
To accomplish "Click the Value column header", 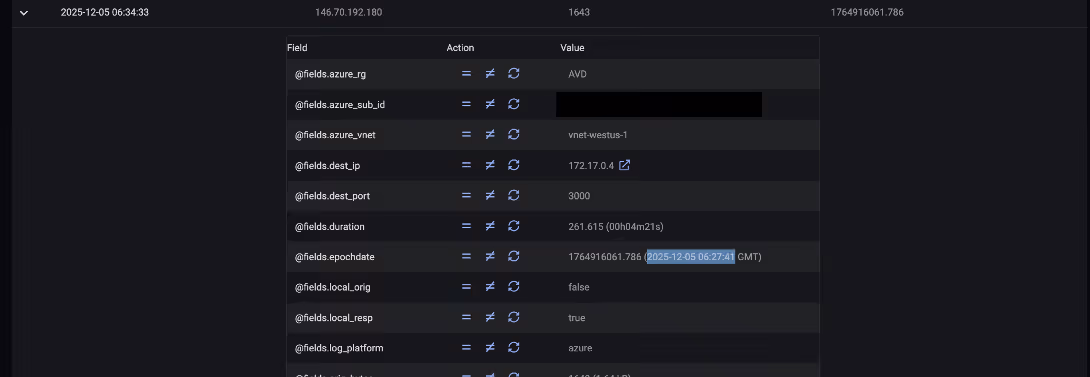I will coord(572,48).
